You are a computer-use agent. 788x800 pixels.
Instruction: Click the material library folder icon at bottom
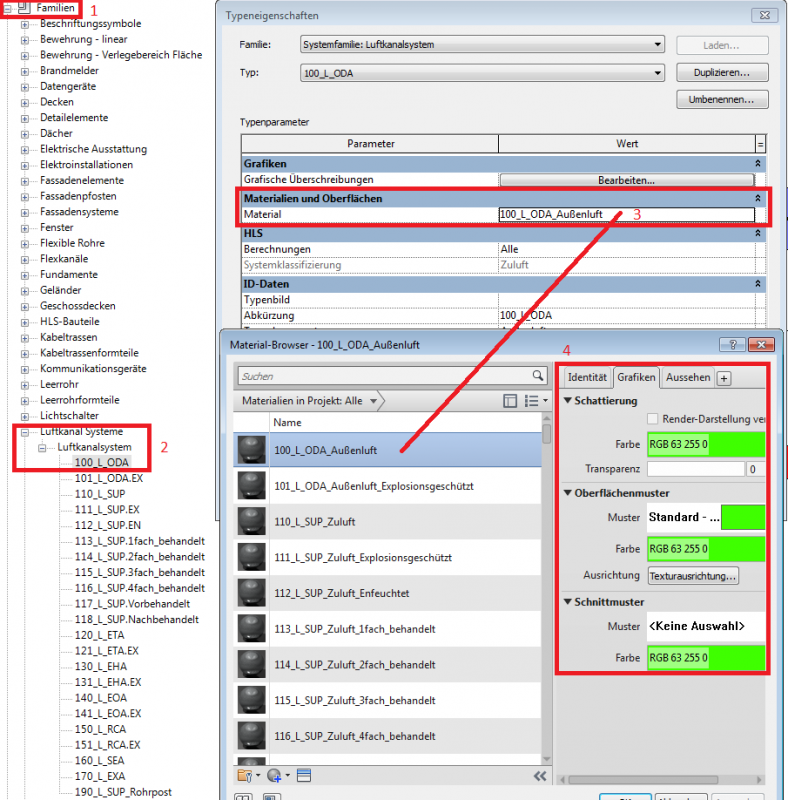coord(243,775)
